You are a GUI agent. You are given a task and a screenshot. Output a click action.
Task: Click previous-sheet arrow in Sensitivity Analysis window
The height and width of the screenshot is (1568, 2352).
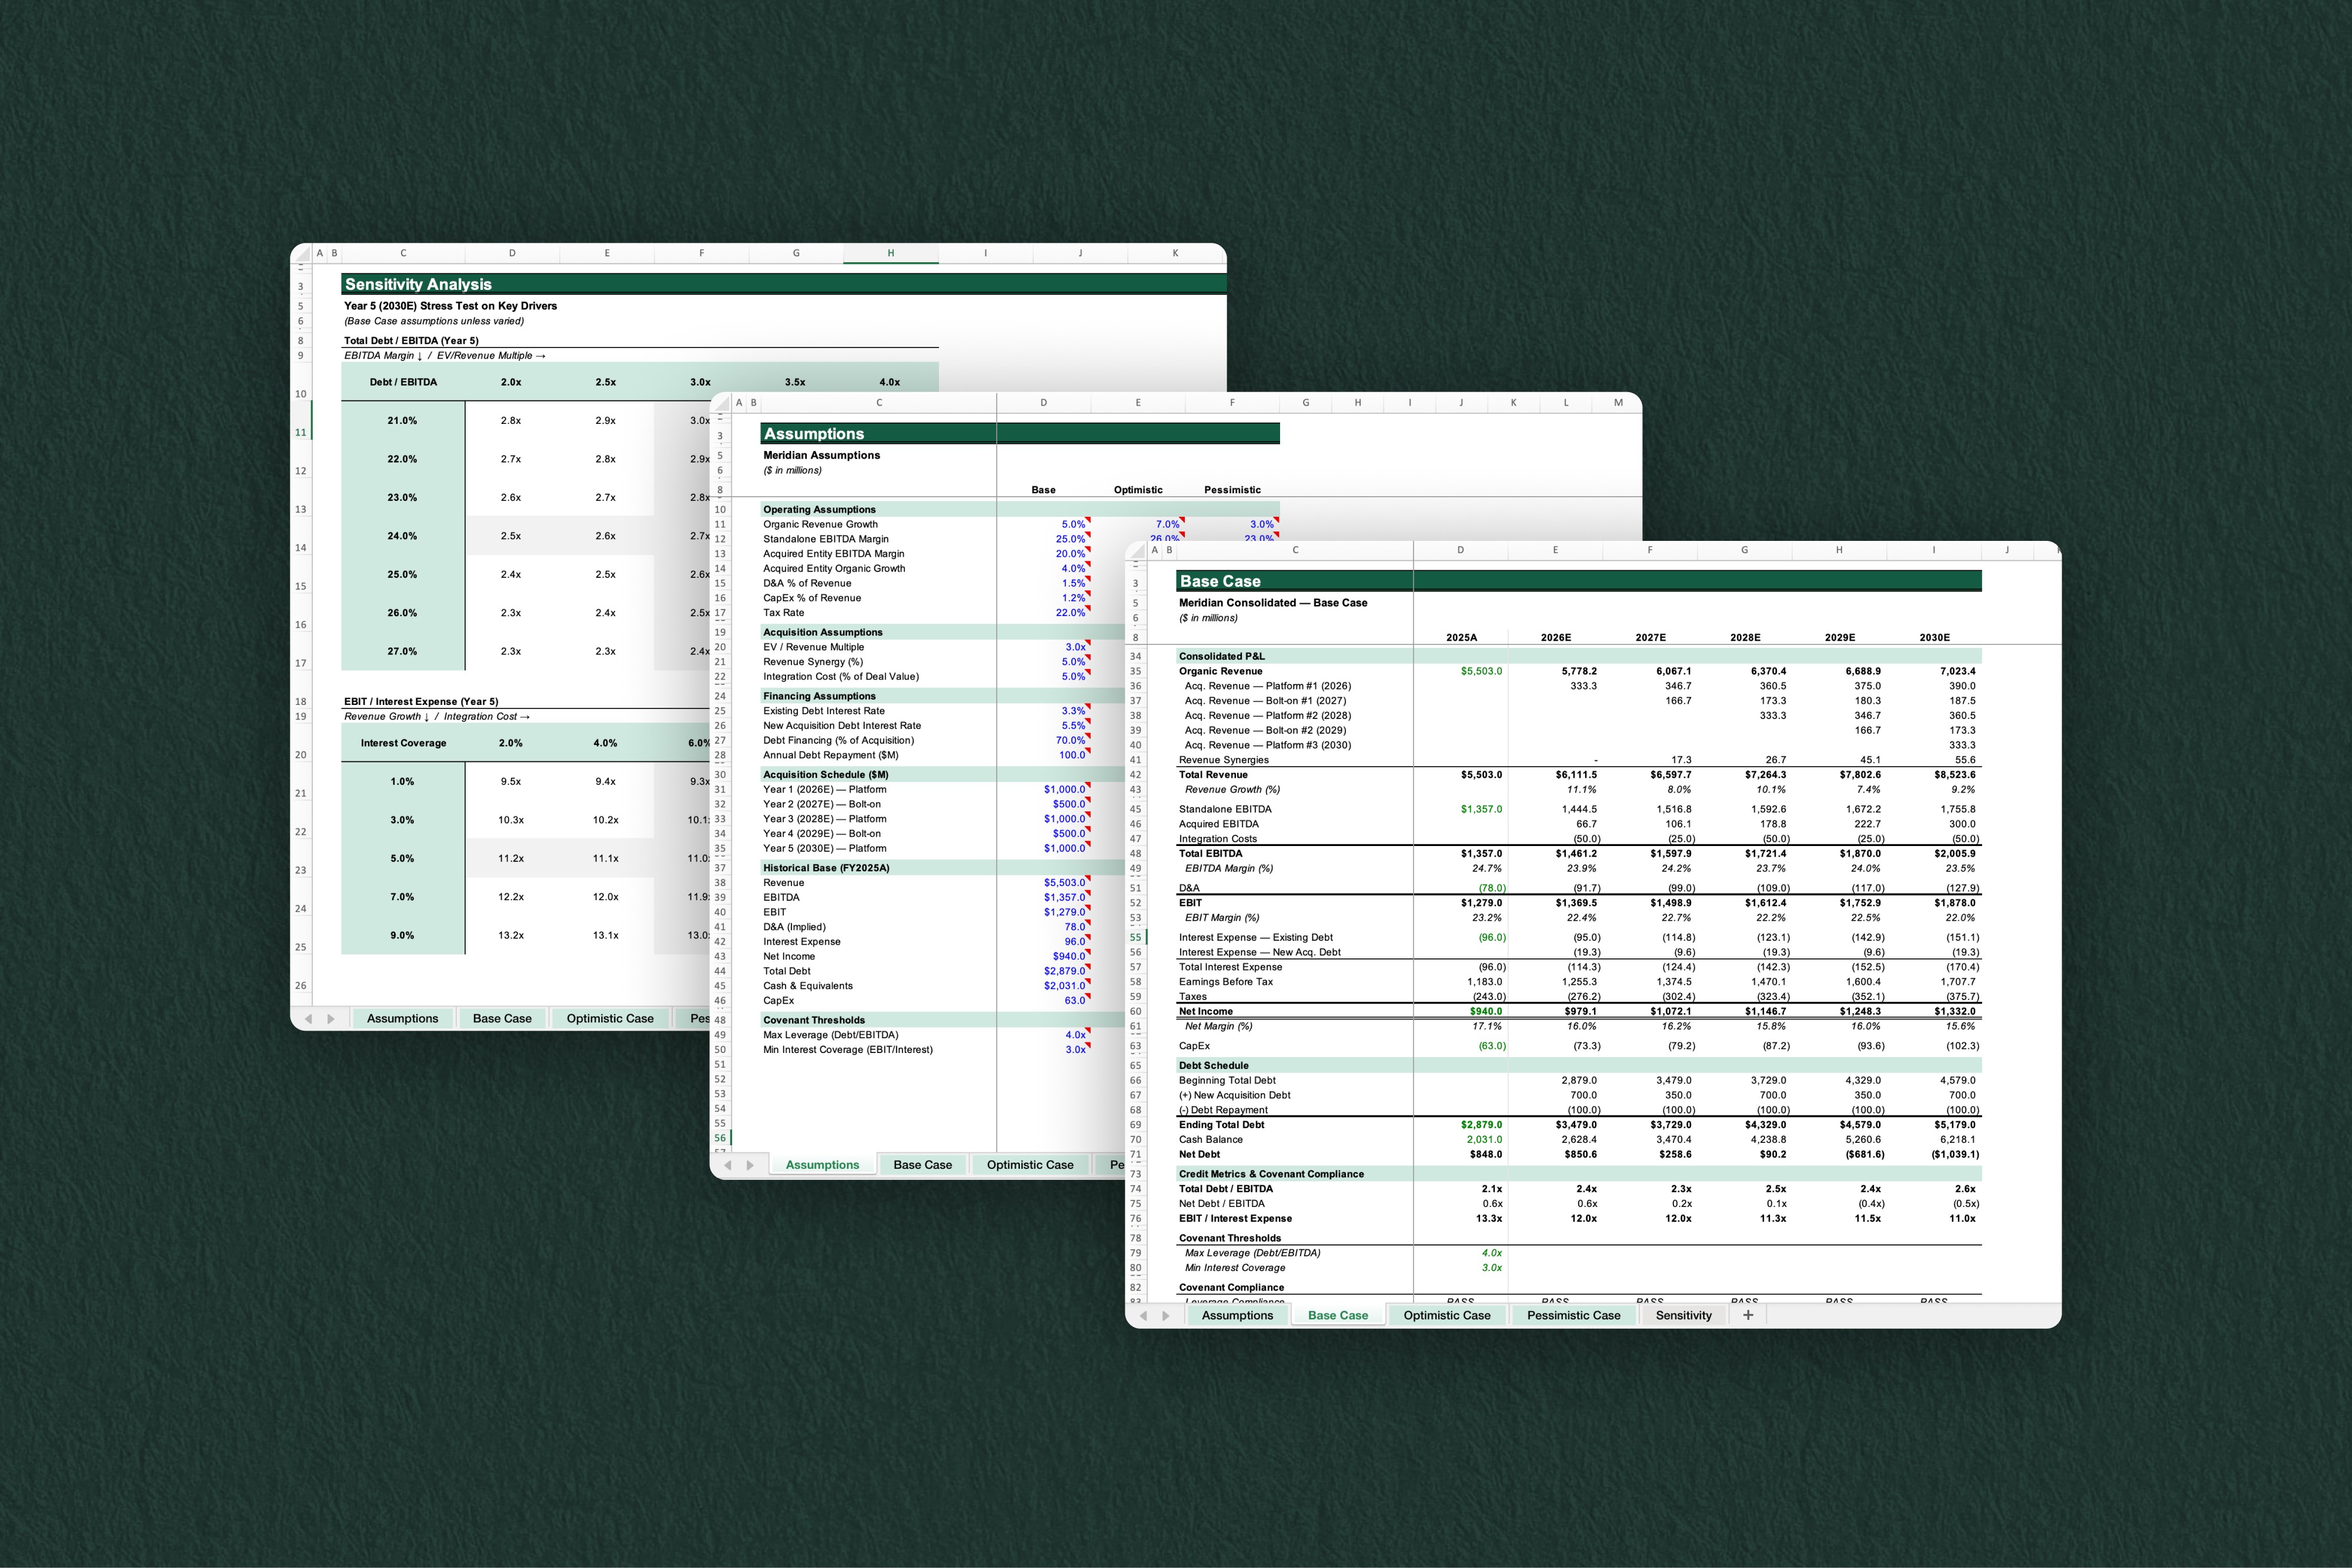pos(308,1018)
